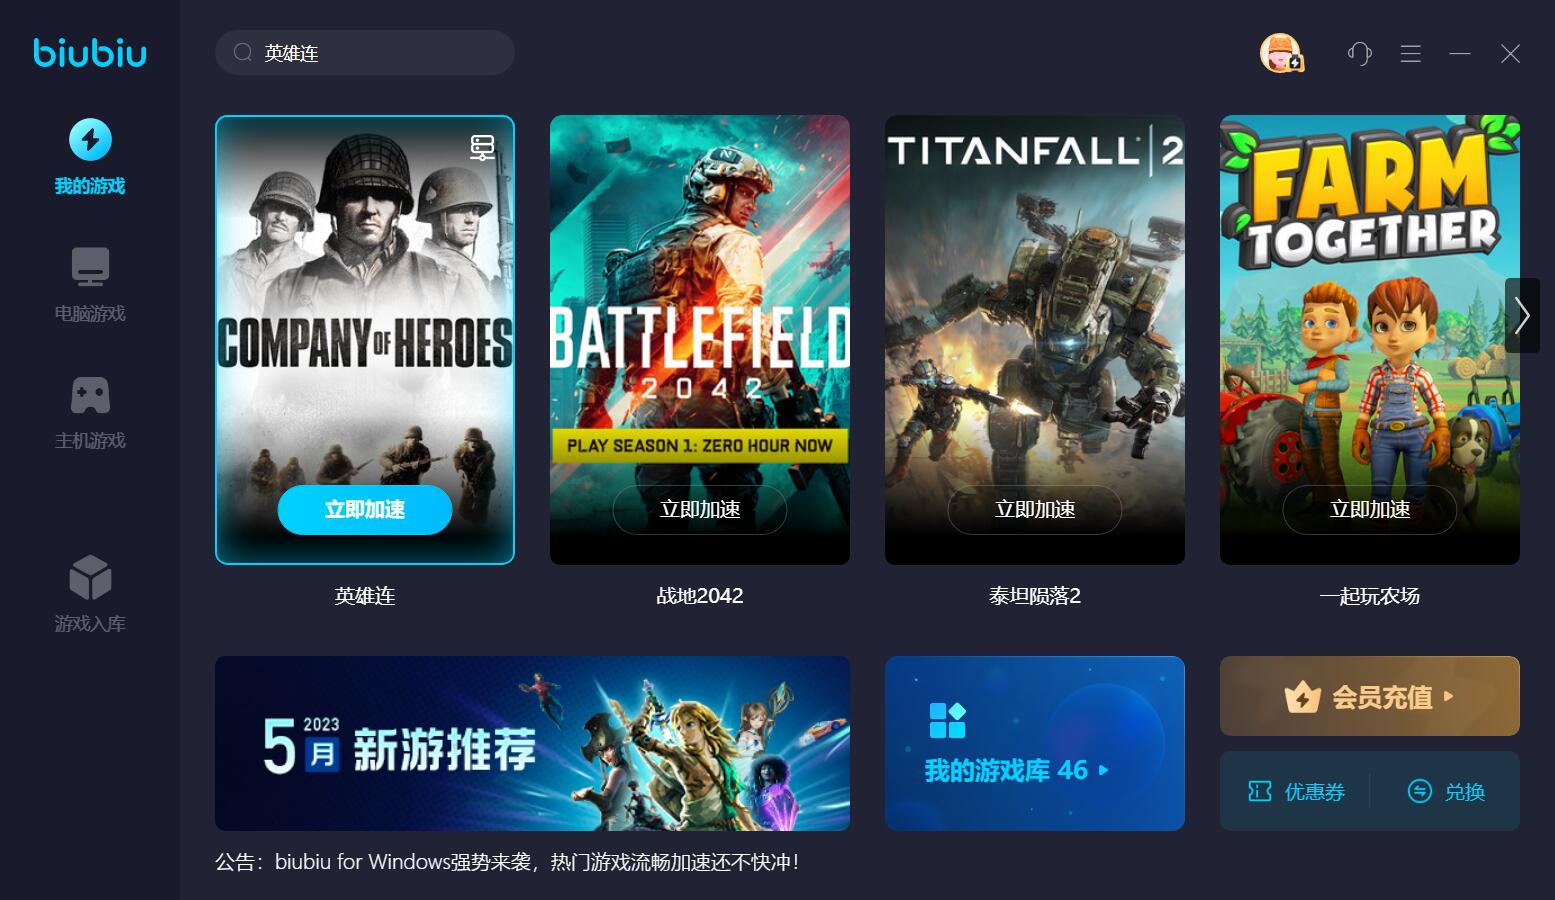Click the search magnifier icon
The height and width of the screenshot is (900, 1555).
[242, 53]
